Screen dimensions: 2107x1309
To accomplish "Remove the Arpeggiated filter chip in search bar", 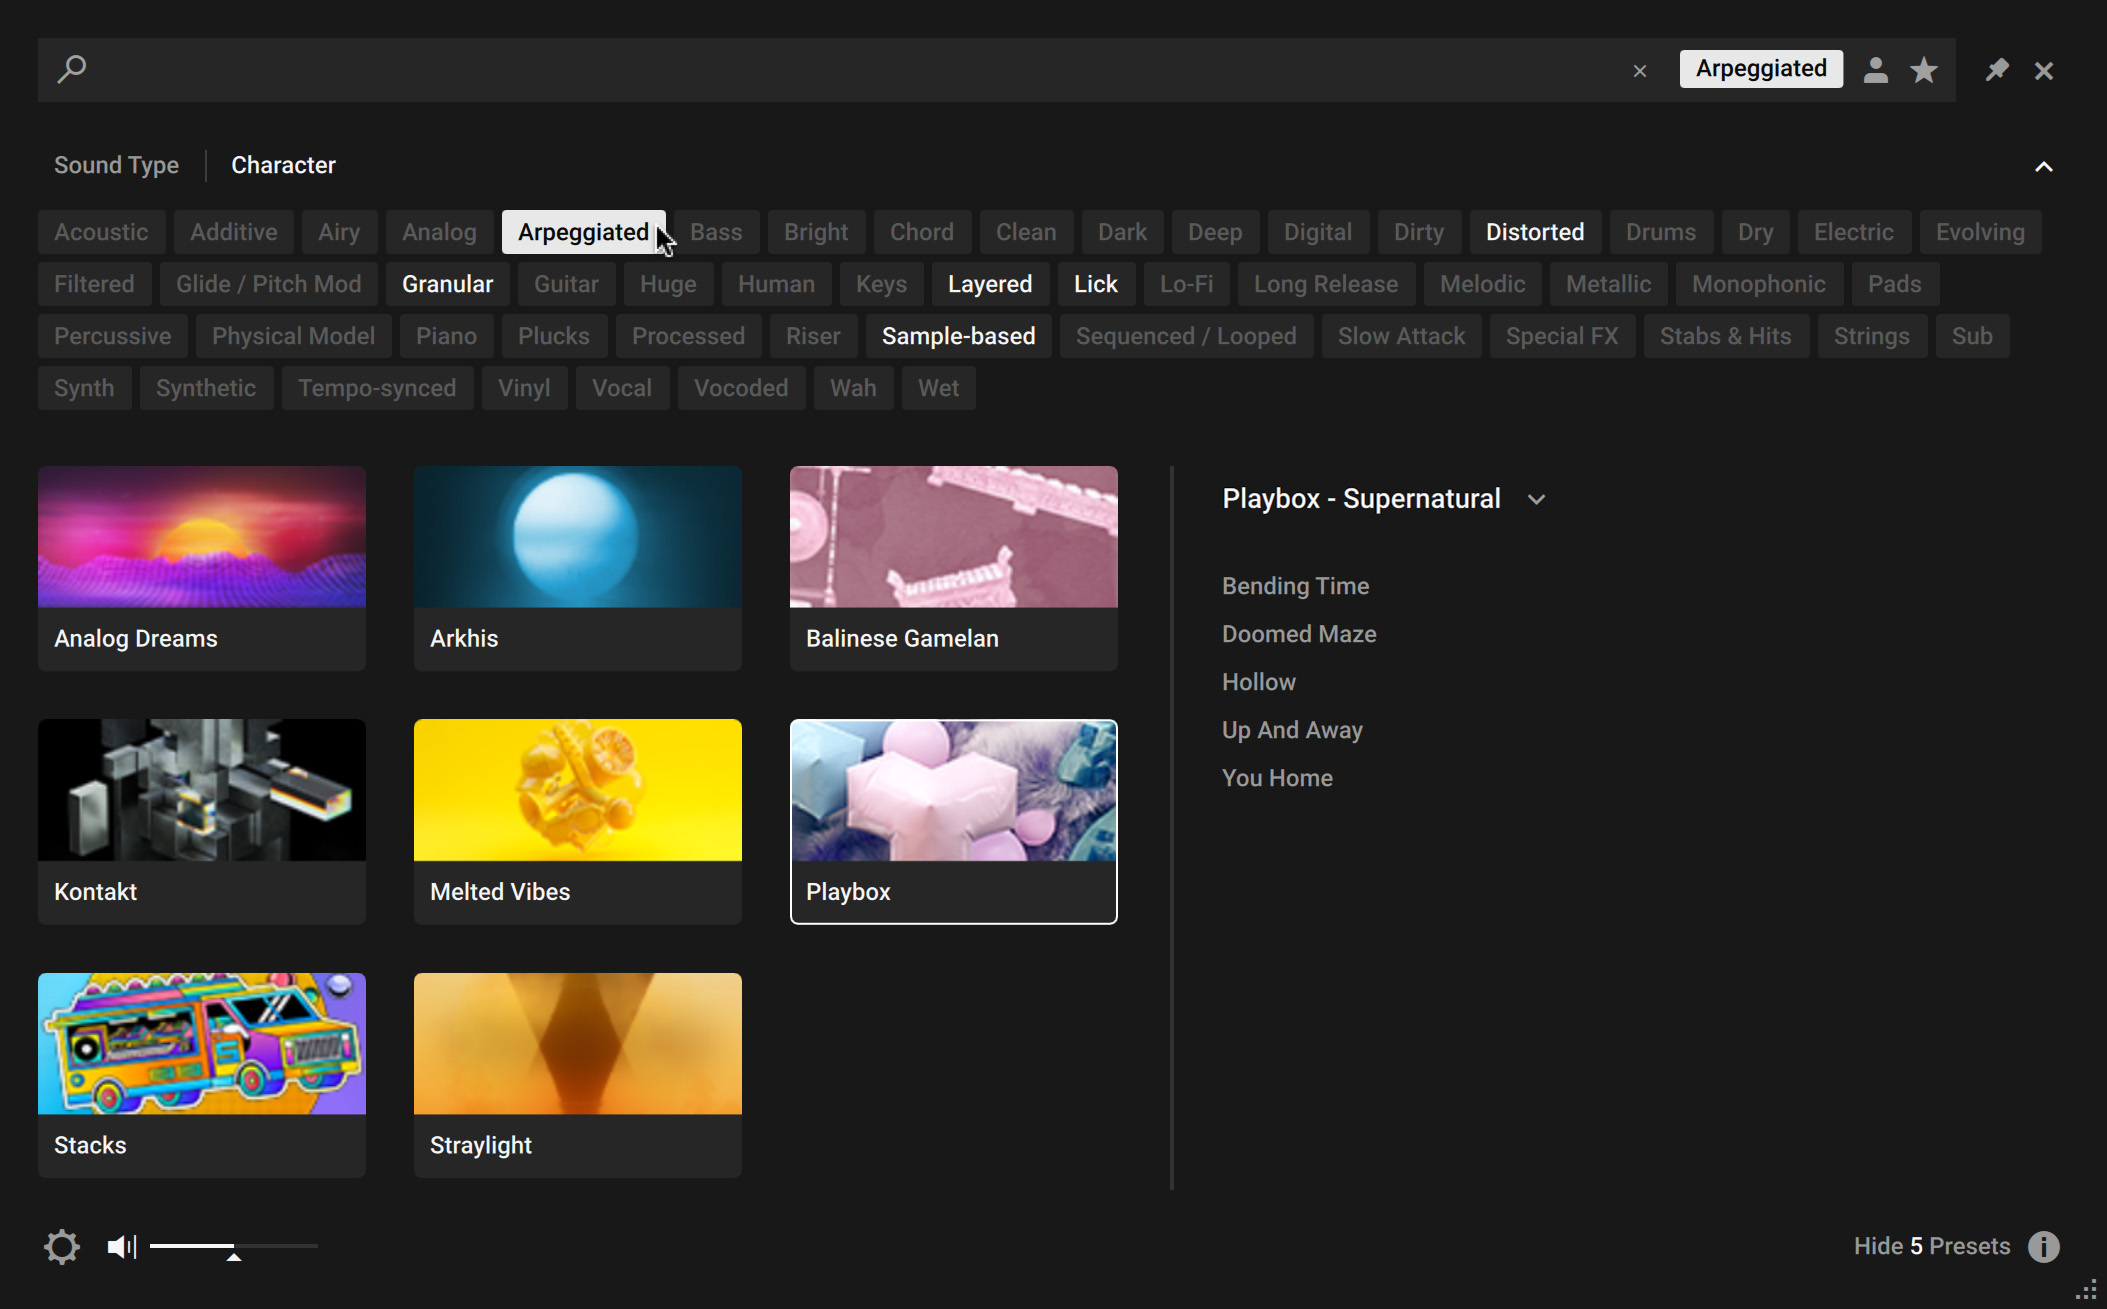I will pos(1760,69).
